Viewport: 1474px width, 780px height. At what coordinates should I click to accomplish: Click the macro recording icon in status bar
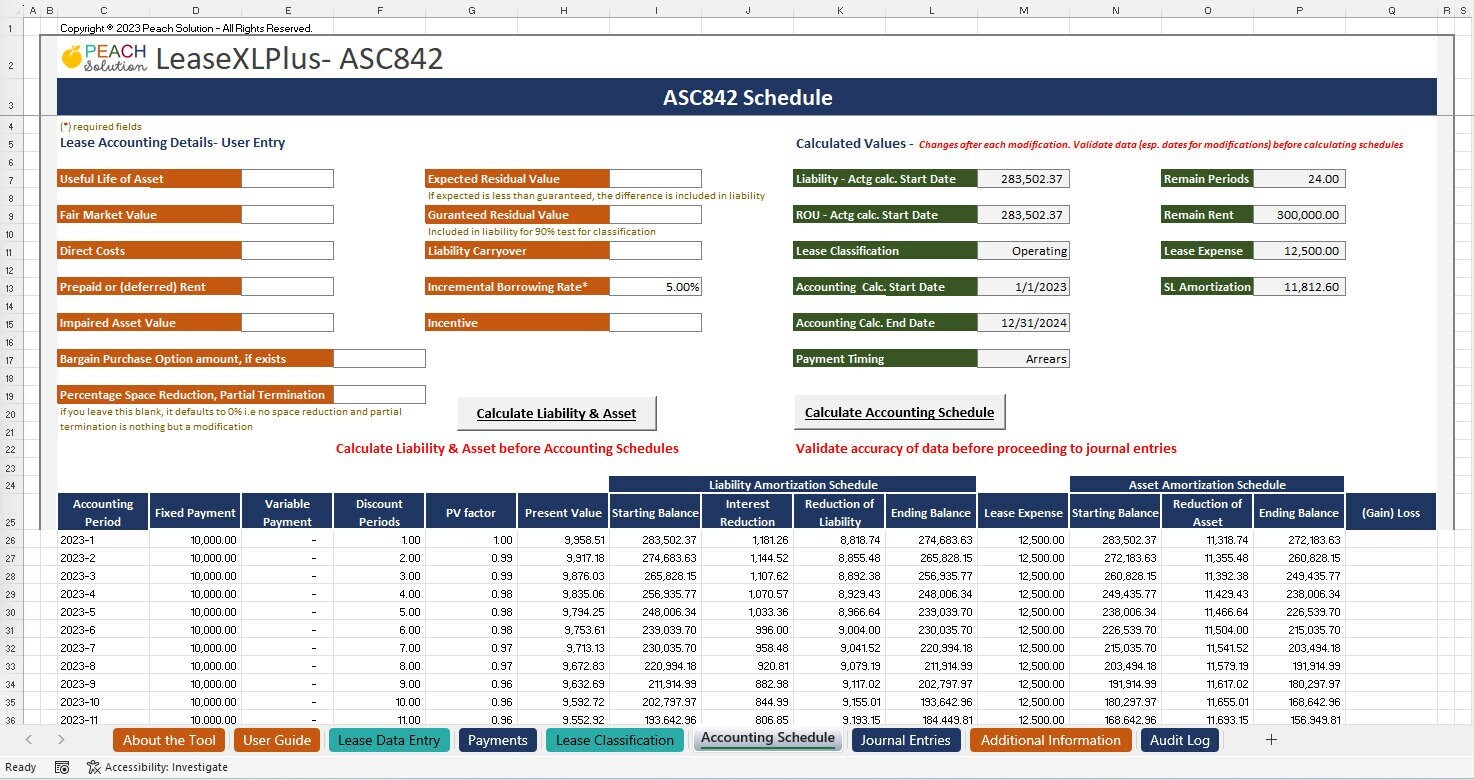62,767
